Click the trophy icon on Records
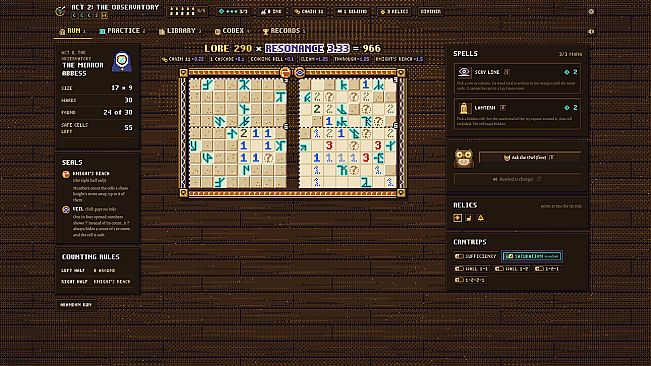The image size is (651, 366). [266, 32]
